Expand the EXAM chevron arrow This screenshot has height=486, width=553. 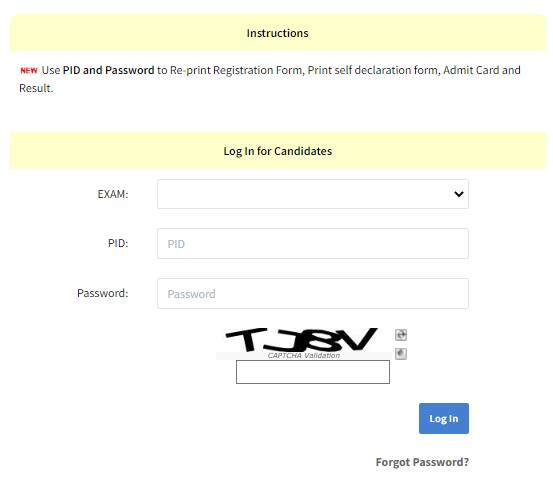(458, 194)
